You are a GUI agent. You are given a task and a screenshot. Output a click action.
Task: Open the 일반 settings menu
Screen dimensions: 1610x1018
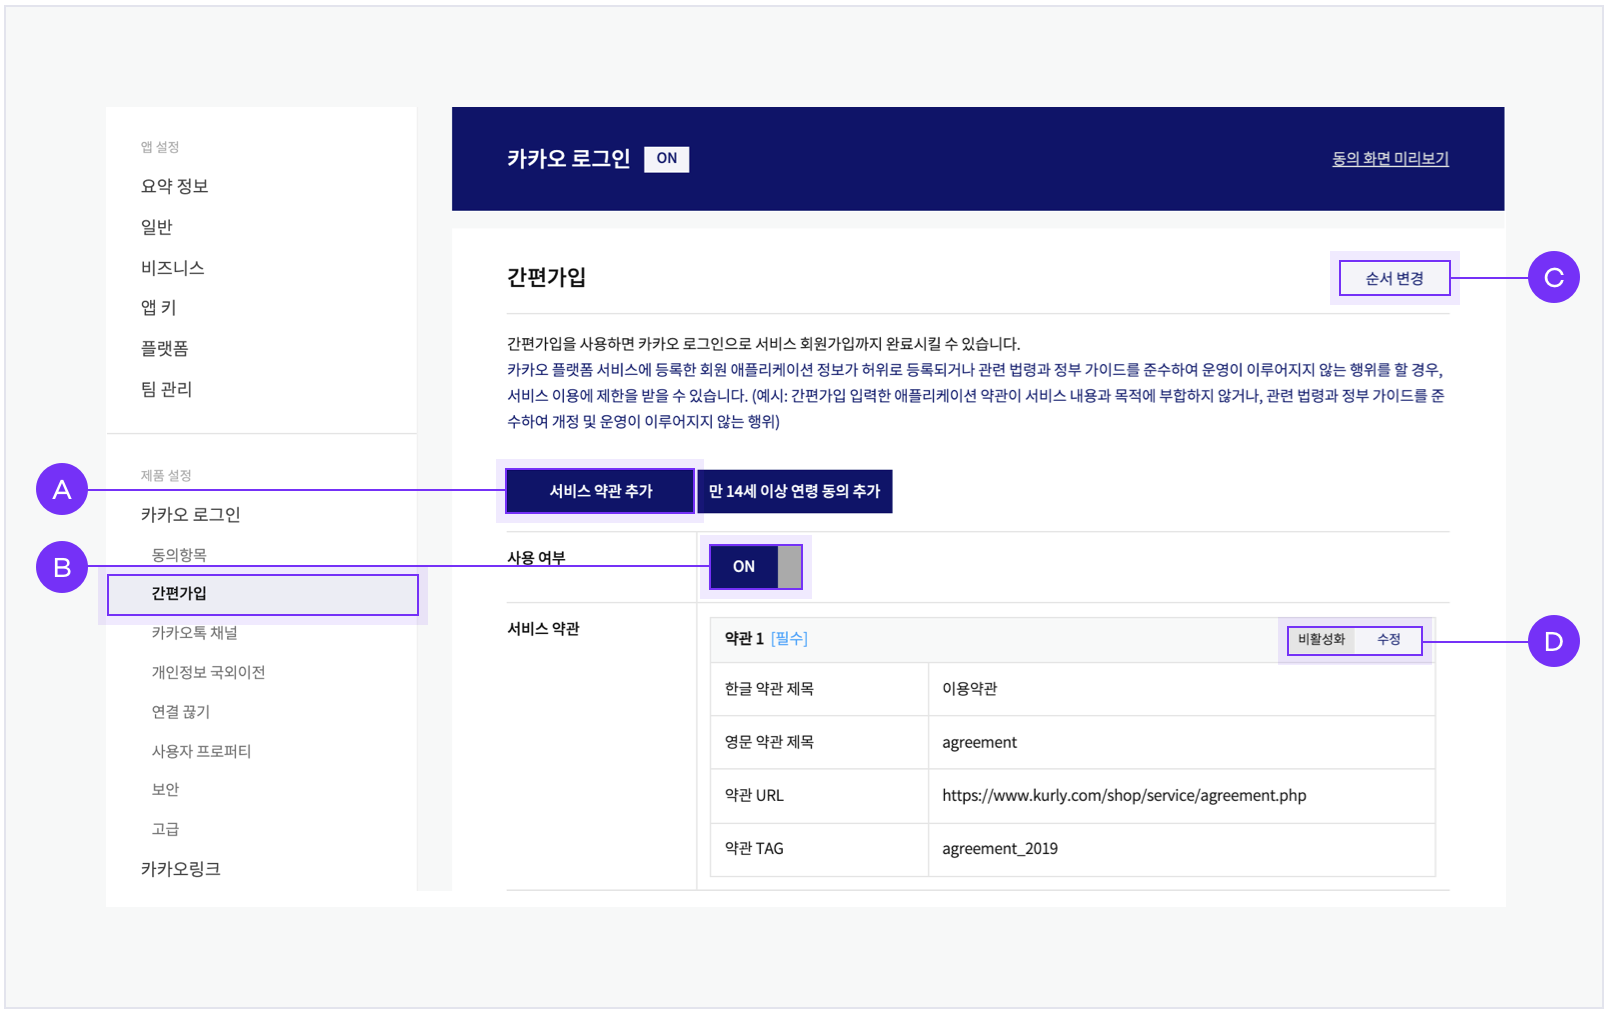[157, 227]
